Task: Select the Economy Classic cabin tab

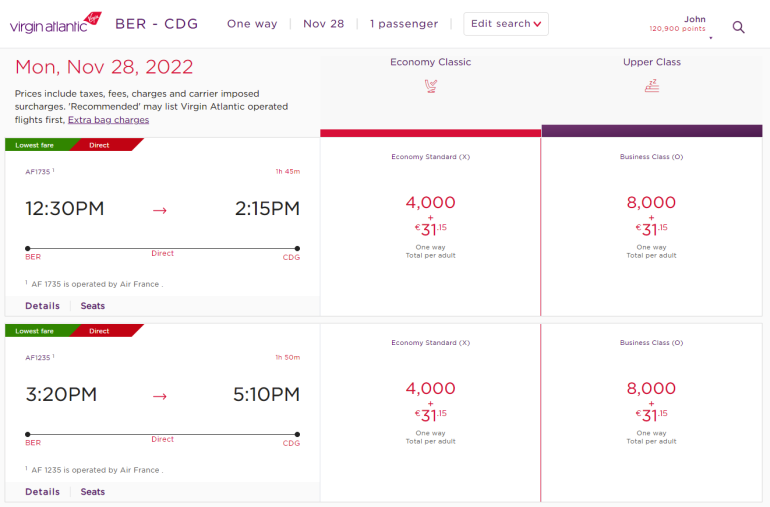Action: (x=430, y=62)
